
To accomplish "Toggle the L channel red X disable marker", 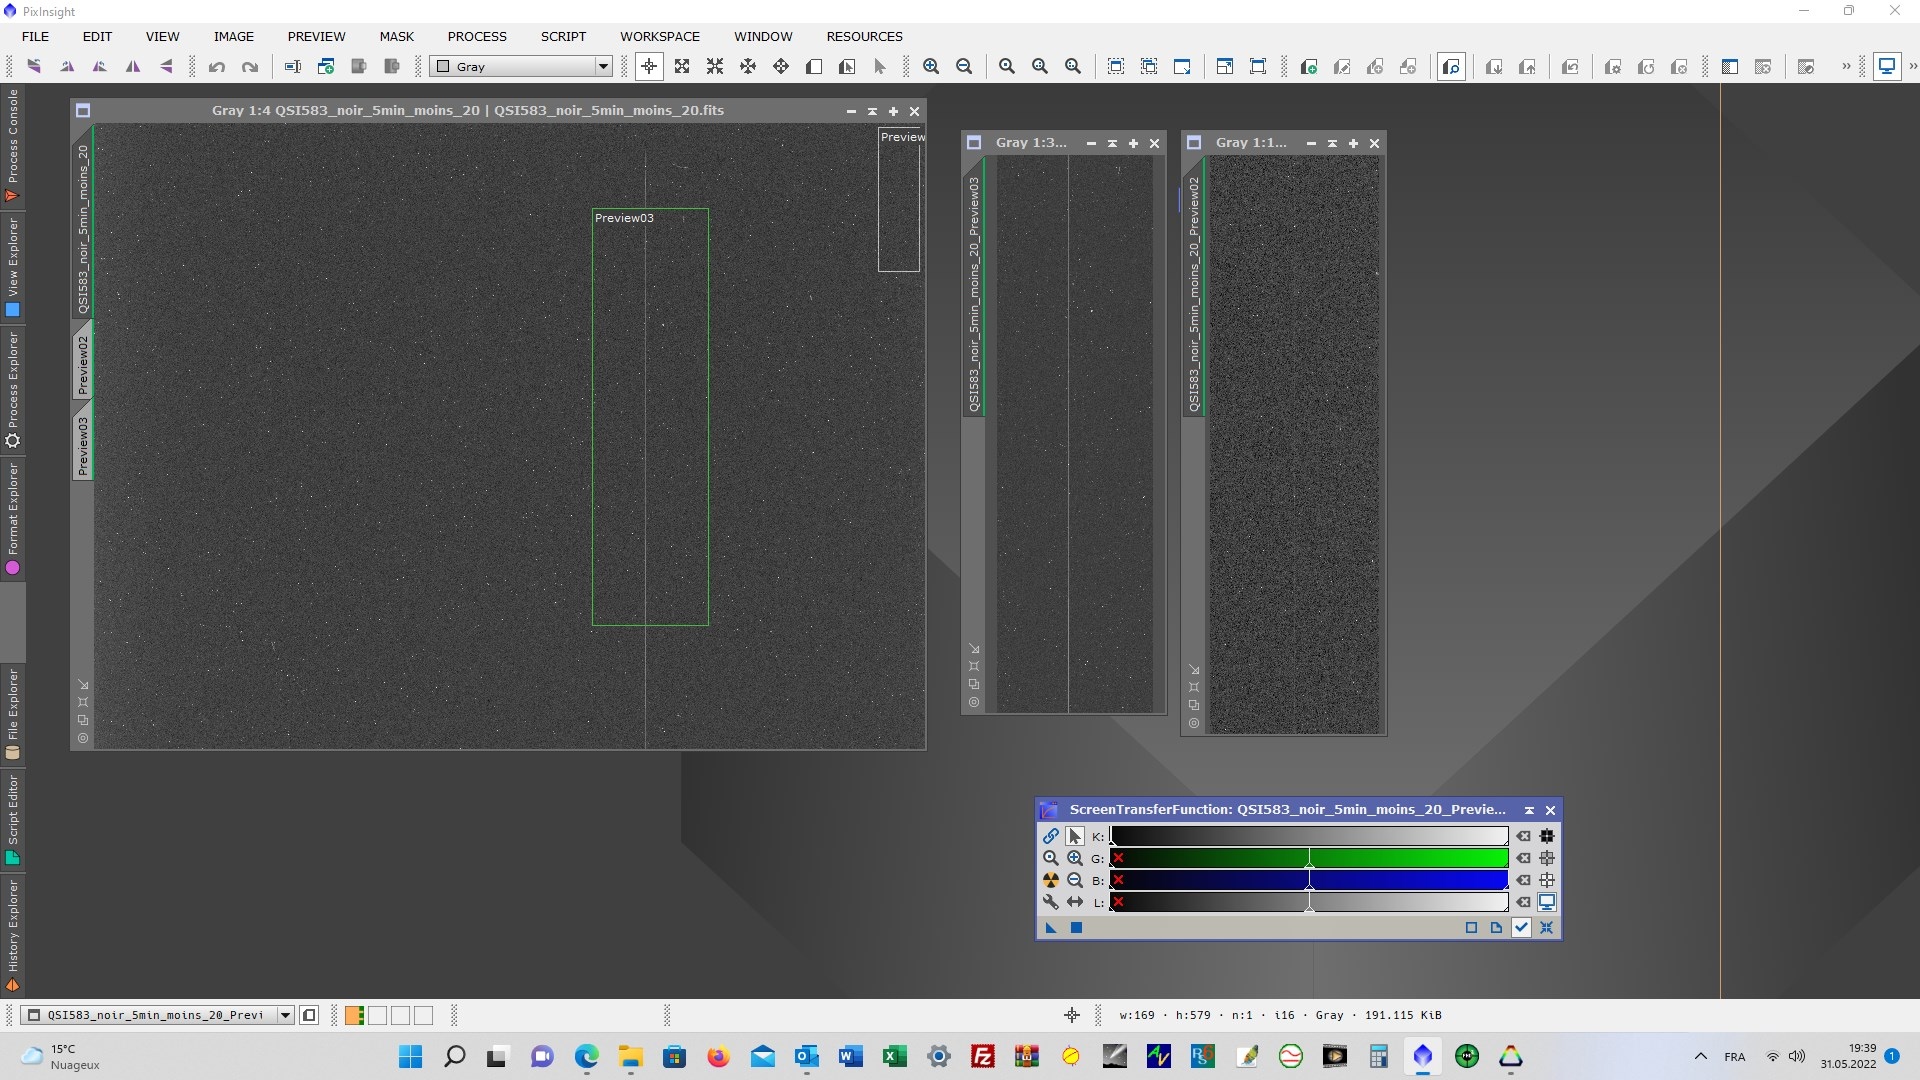I will click(1118, 902).
